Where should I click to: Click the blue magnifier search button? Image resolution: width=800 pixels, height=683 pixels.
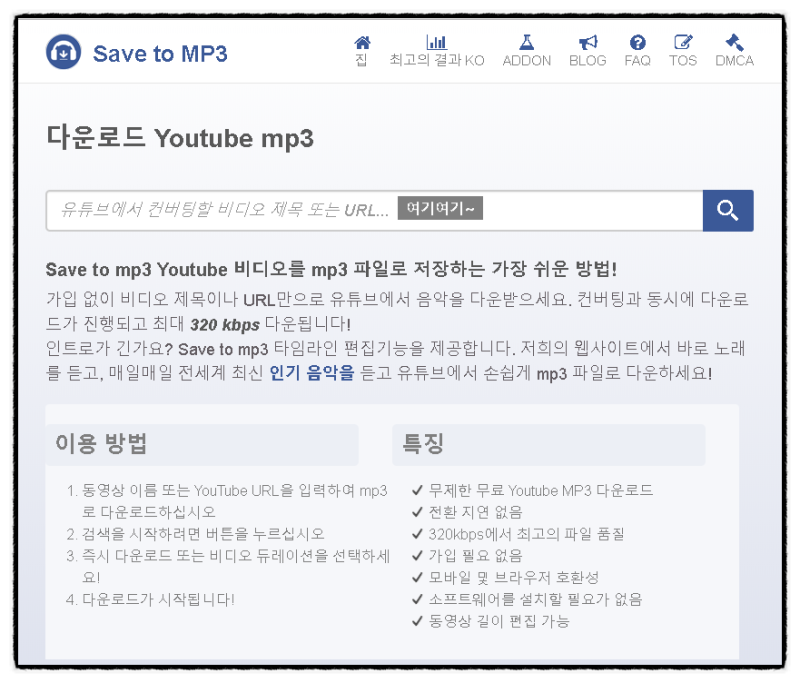pyautogui.click(x=728, y=210)
